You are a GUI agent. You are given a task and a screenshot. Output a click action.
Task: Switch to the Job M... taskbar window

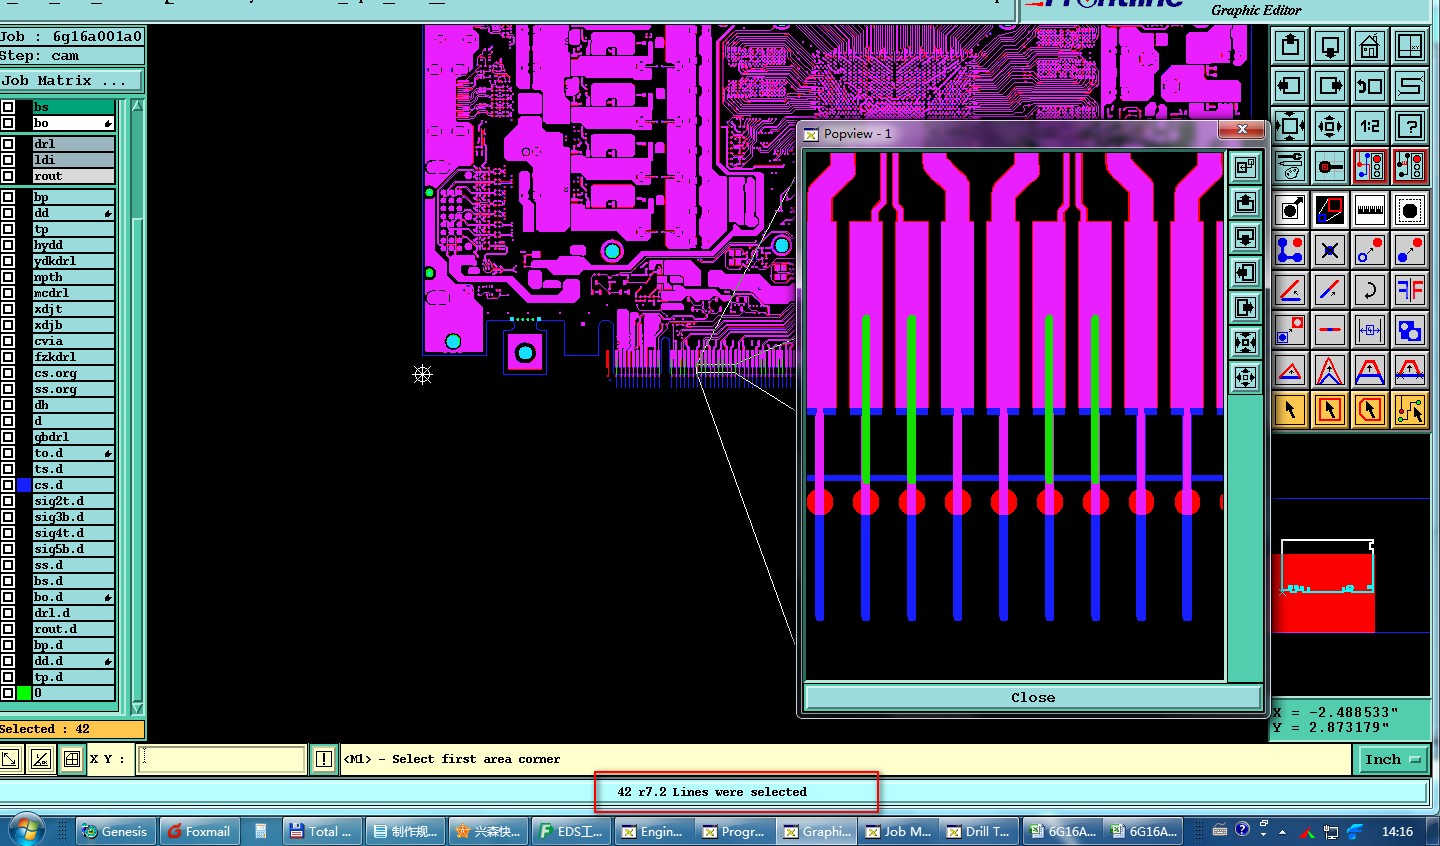tap(898, 831)
